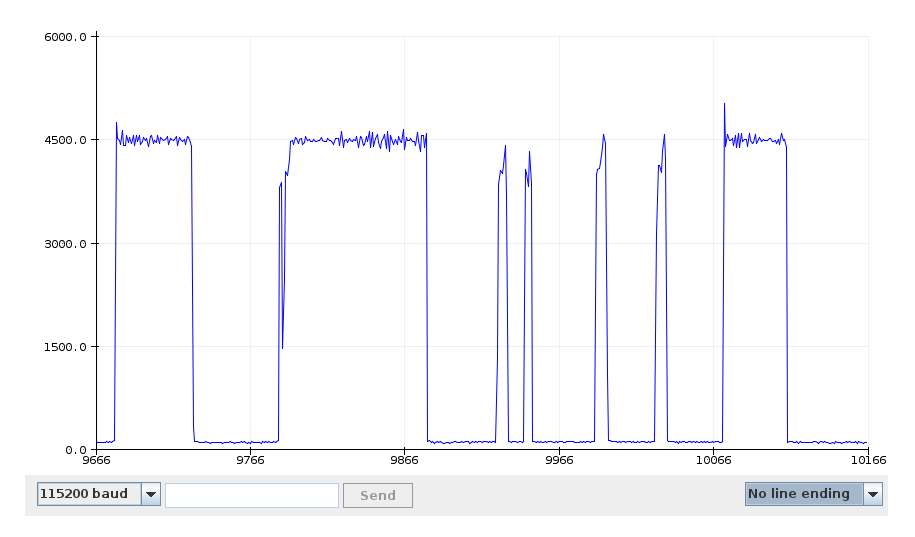Click the 9866 x-axis label

tap(404, 461)
